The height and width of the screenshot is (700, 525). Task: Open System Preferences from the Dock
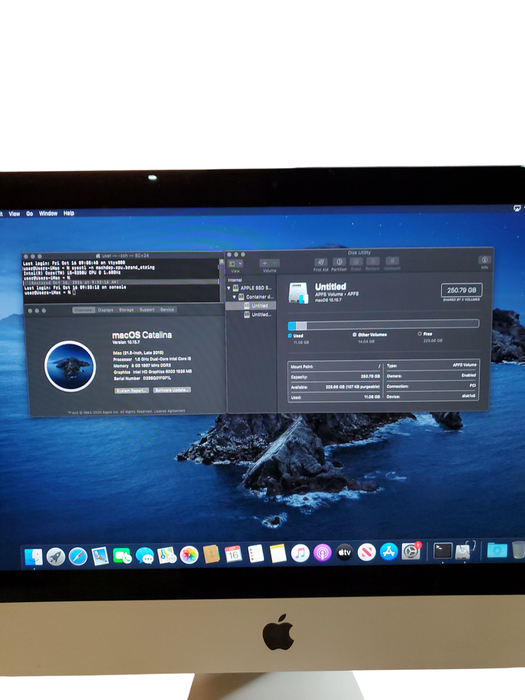click(411, 552)
